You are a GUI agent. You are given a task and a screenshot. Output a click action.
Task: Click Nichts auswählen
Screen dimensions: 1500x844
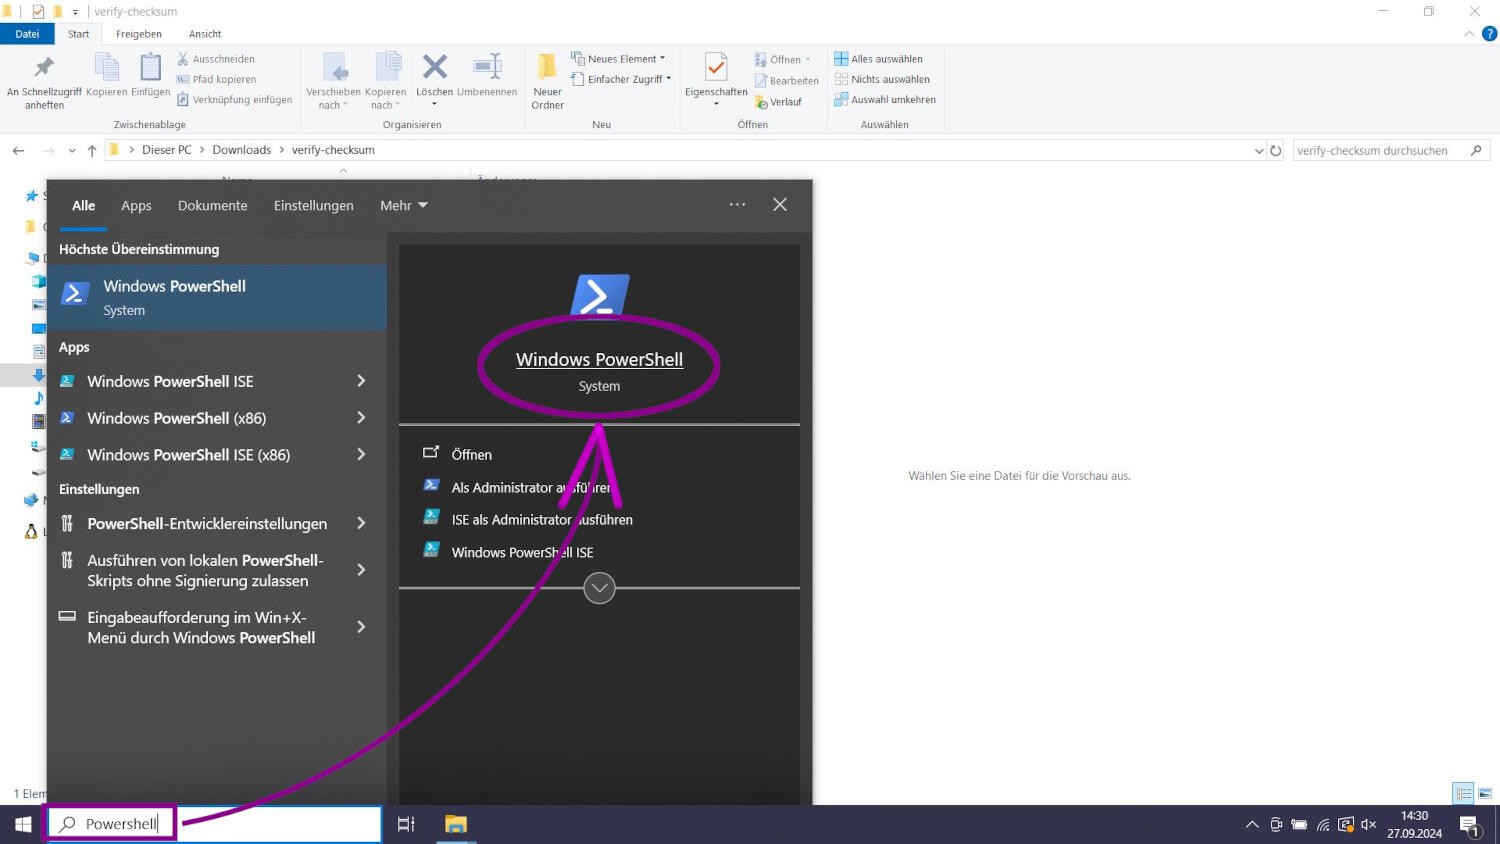(x=882, y=79)
